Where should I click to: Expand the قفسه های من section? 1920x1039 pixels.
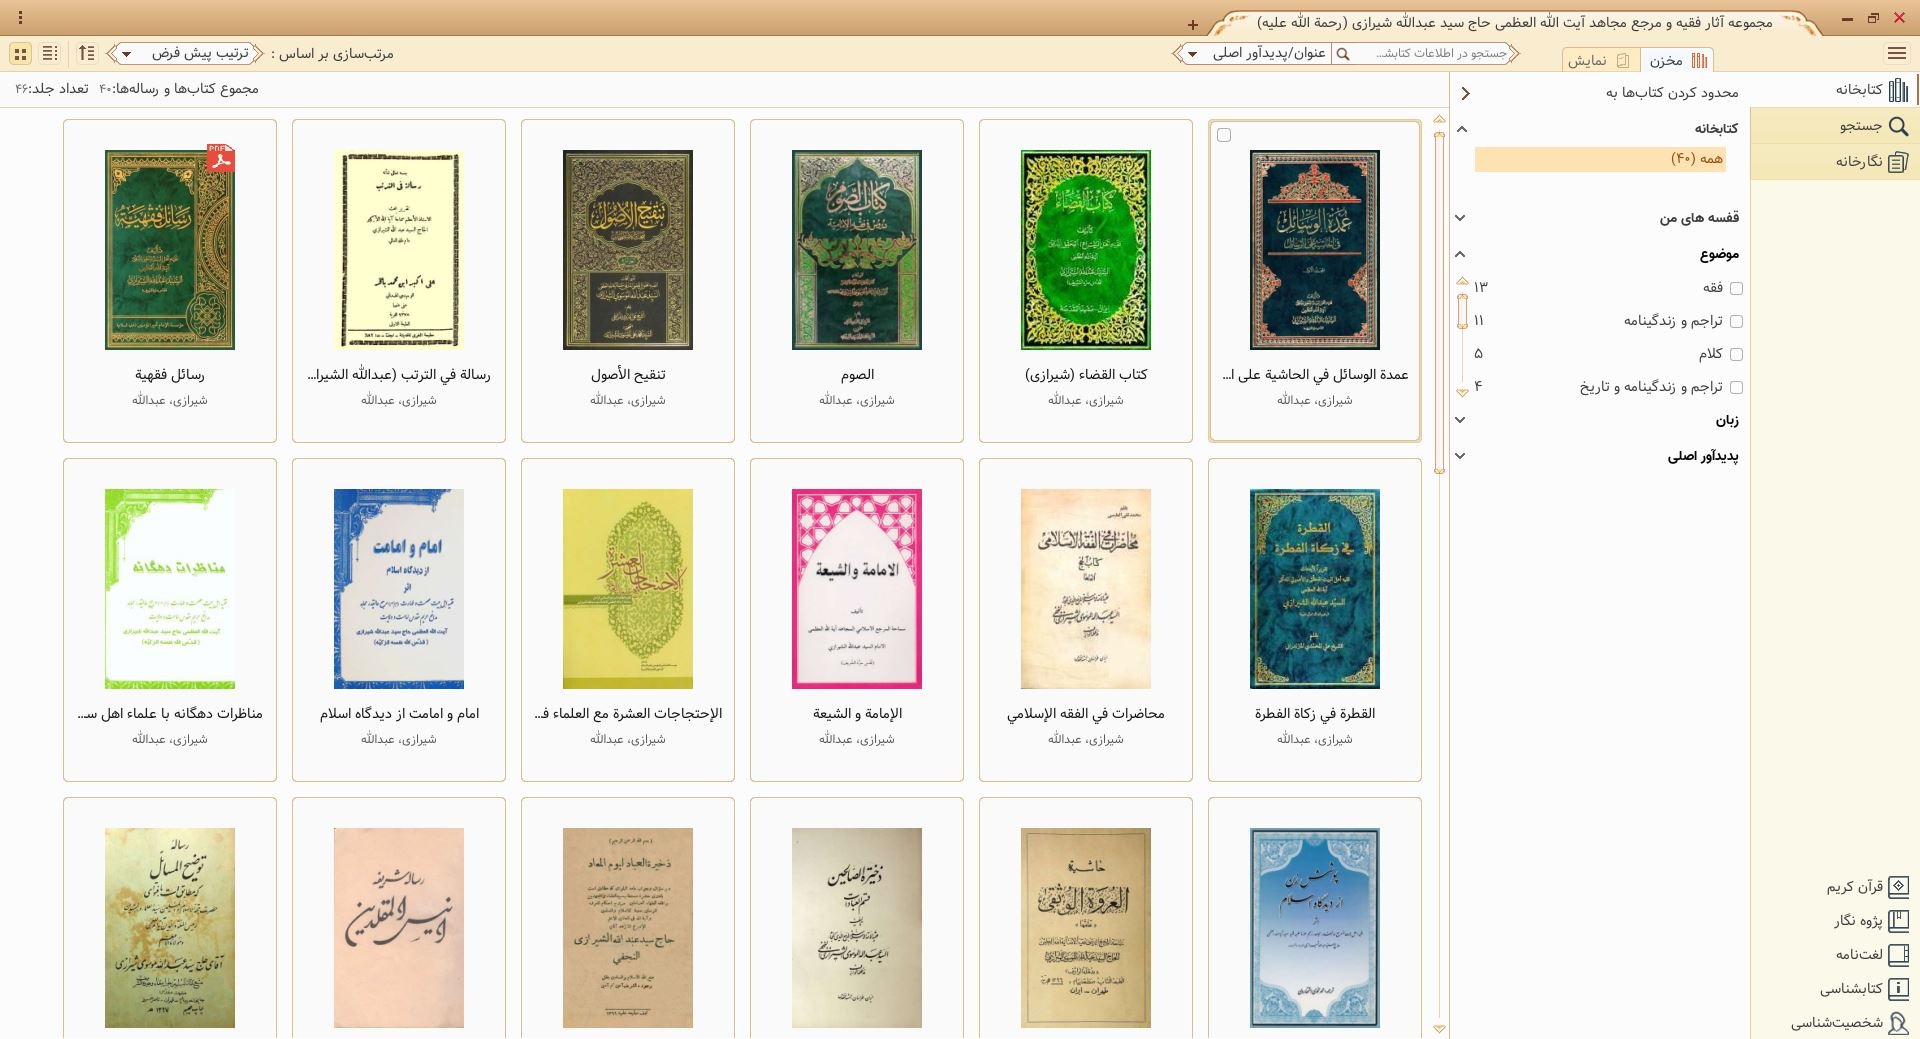click(x=1461, y=218)
